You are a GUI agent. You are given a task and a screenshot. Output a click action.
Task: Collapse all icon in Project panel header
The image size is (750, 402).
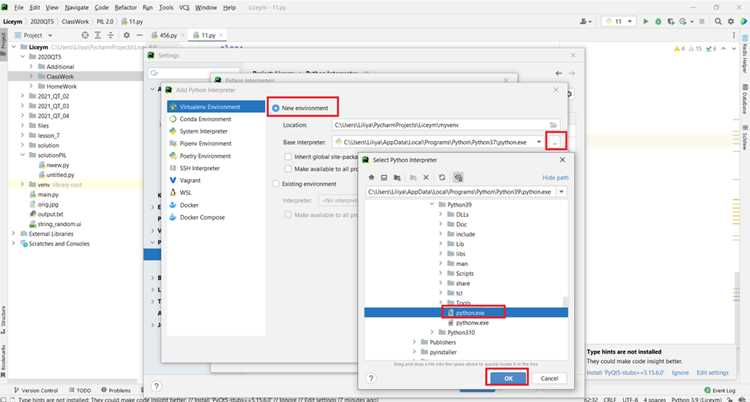pos(110,35)
